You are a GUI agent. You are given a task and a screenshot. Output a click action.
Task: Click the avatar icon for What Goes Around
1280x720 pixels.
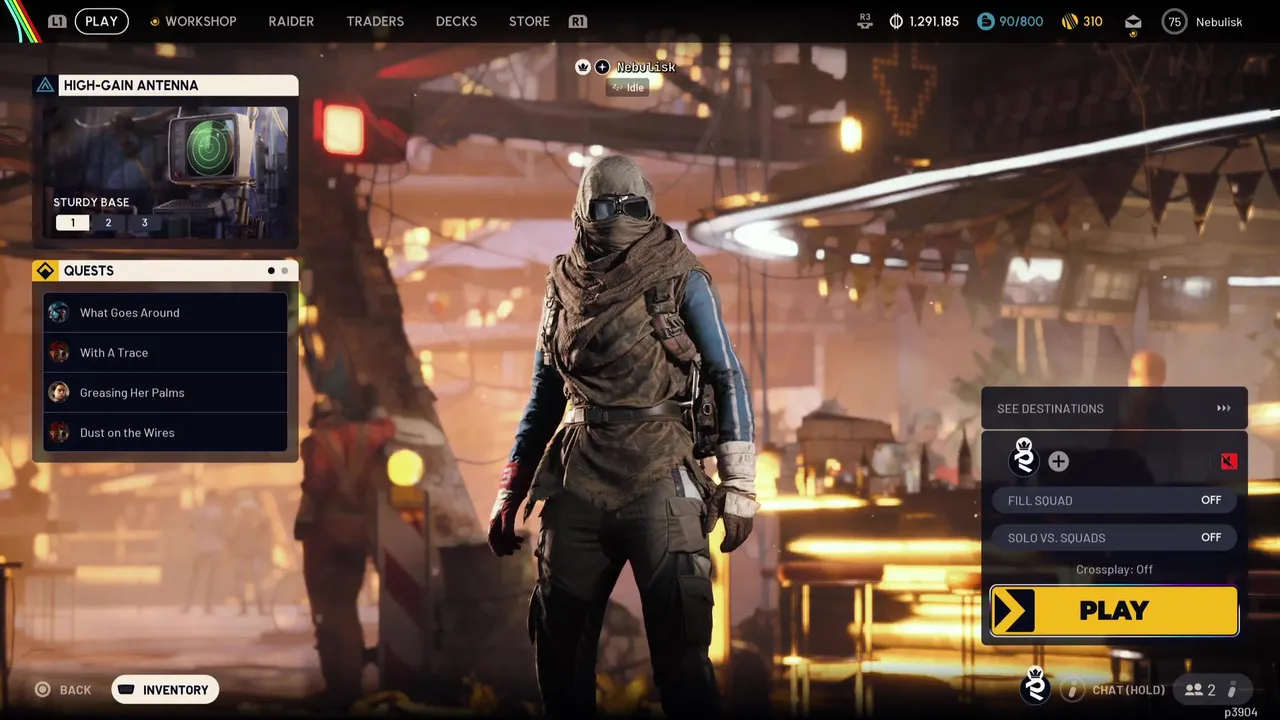[x=59, y=312]
